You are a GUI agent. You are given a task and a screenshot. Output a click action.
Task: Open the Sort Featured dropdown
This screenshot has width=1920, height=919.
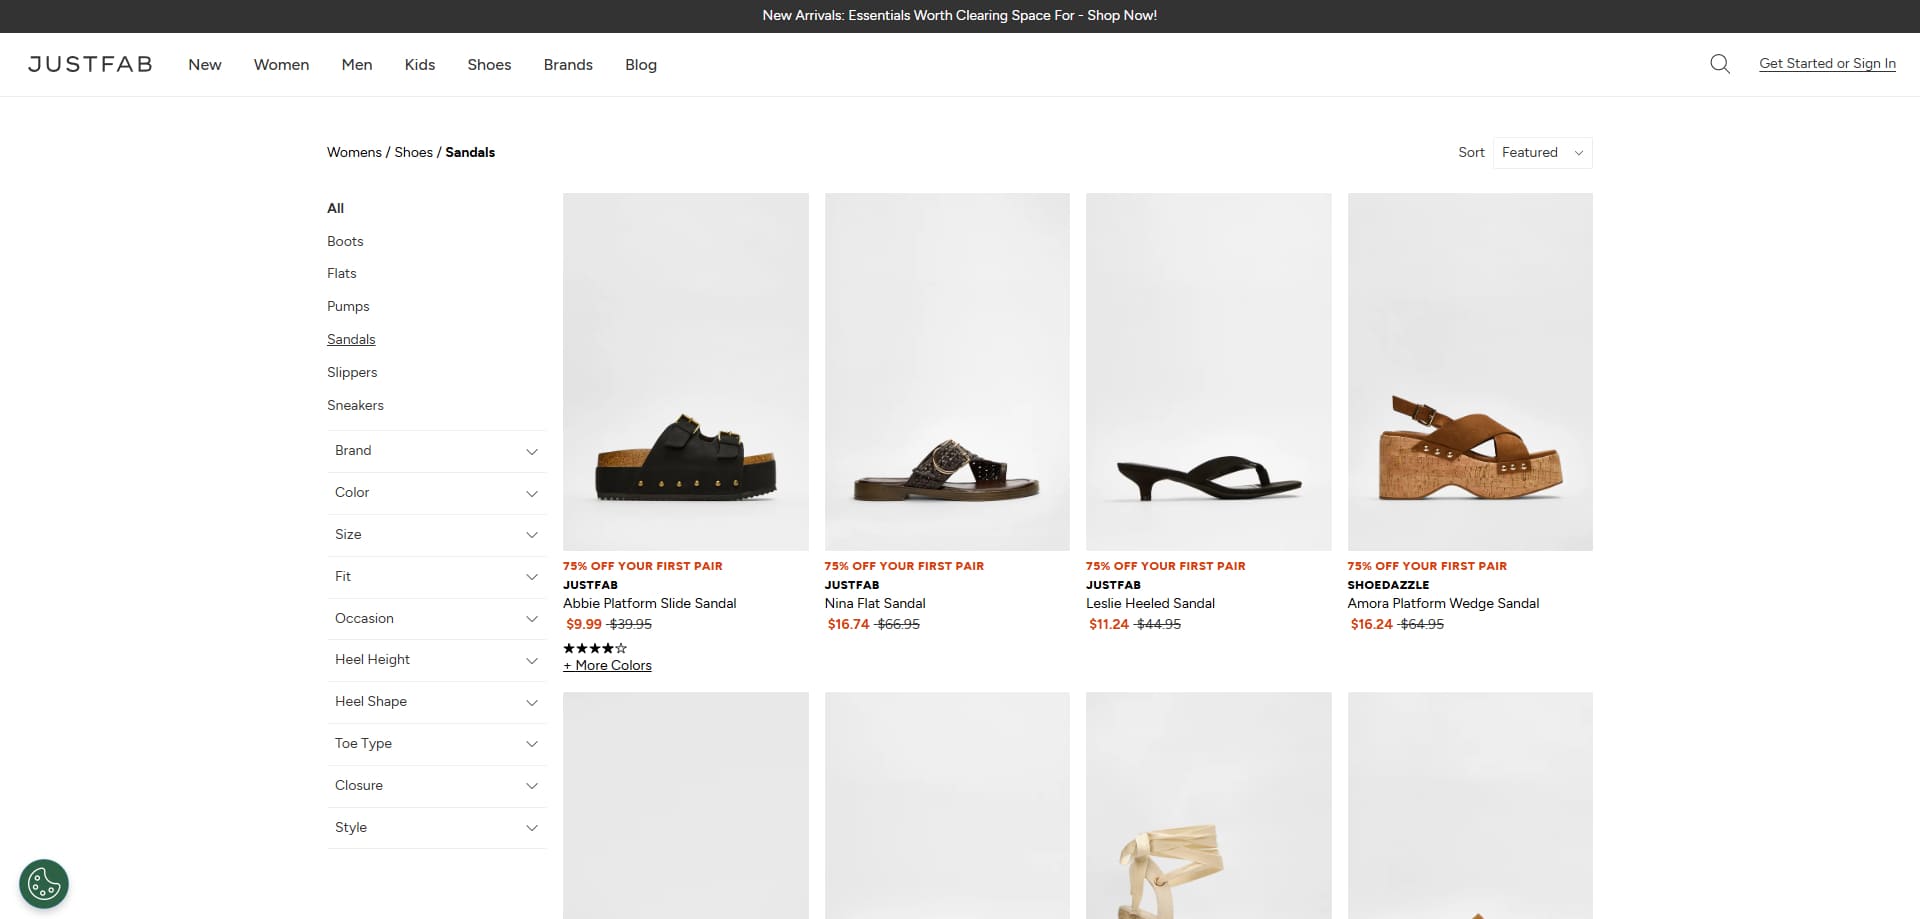(1542, 153)
